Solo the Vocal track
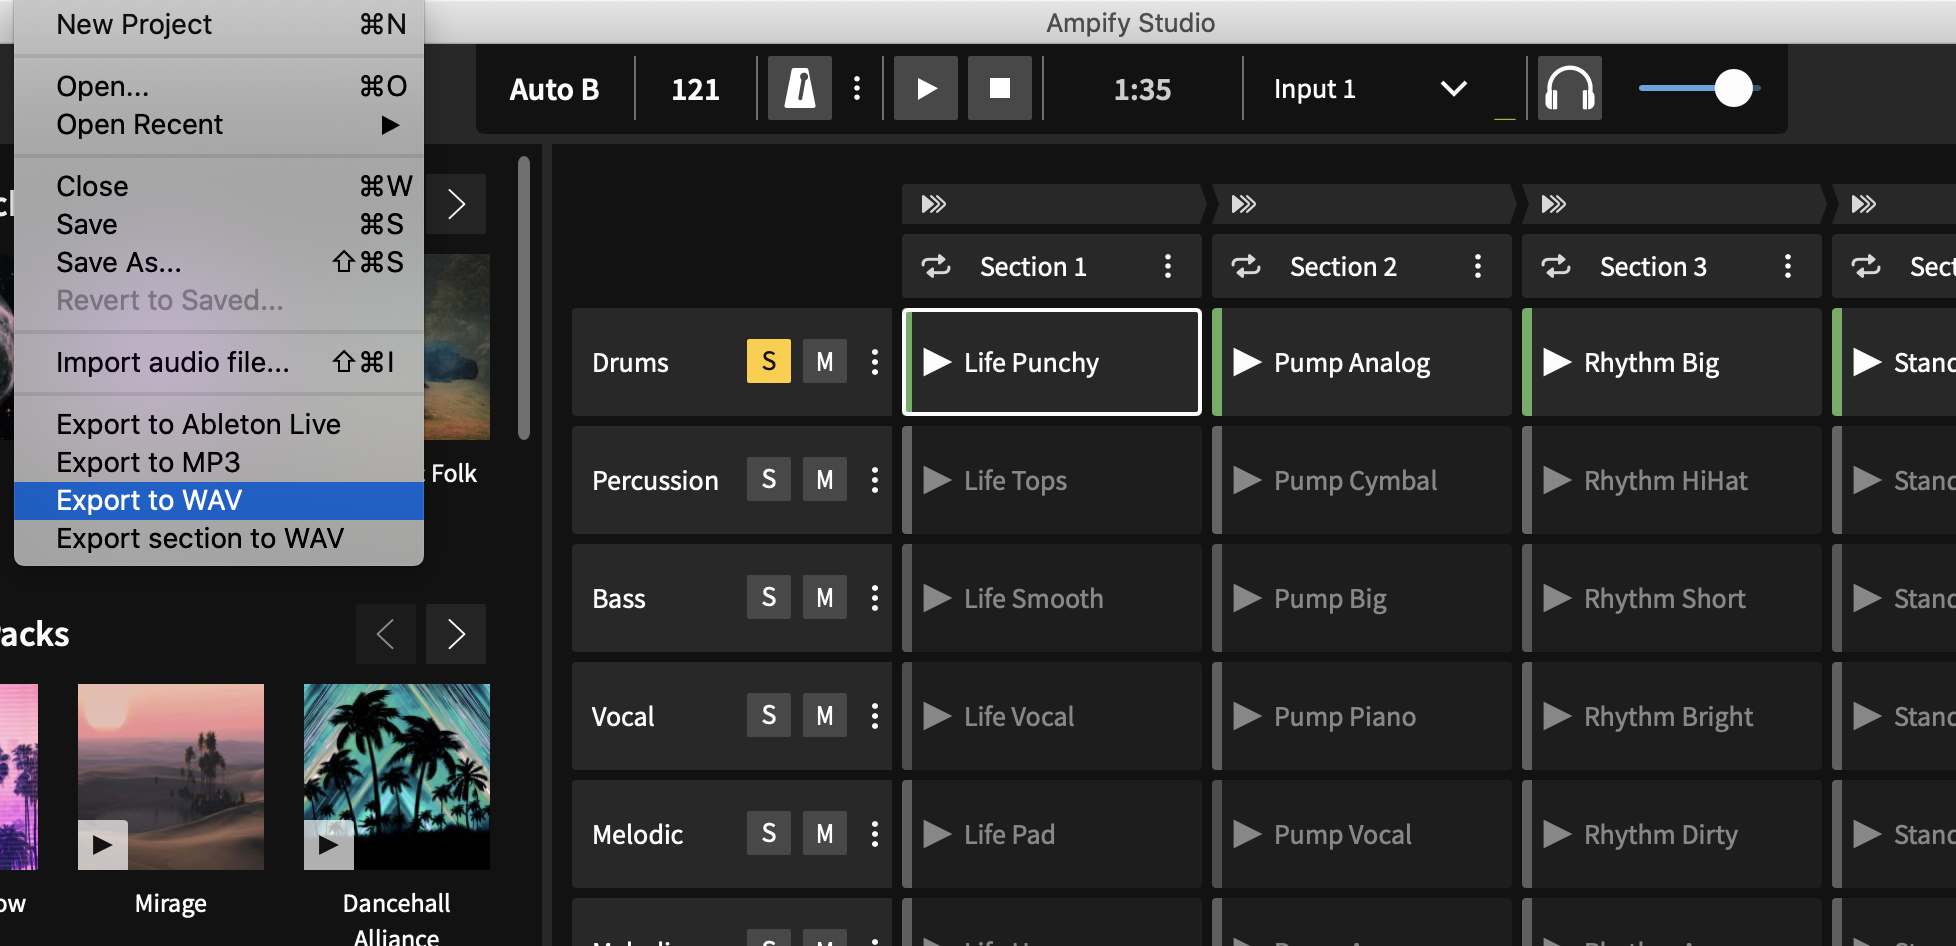 point(769,715)
